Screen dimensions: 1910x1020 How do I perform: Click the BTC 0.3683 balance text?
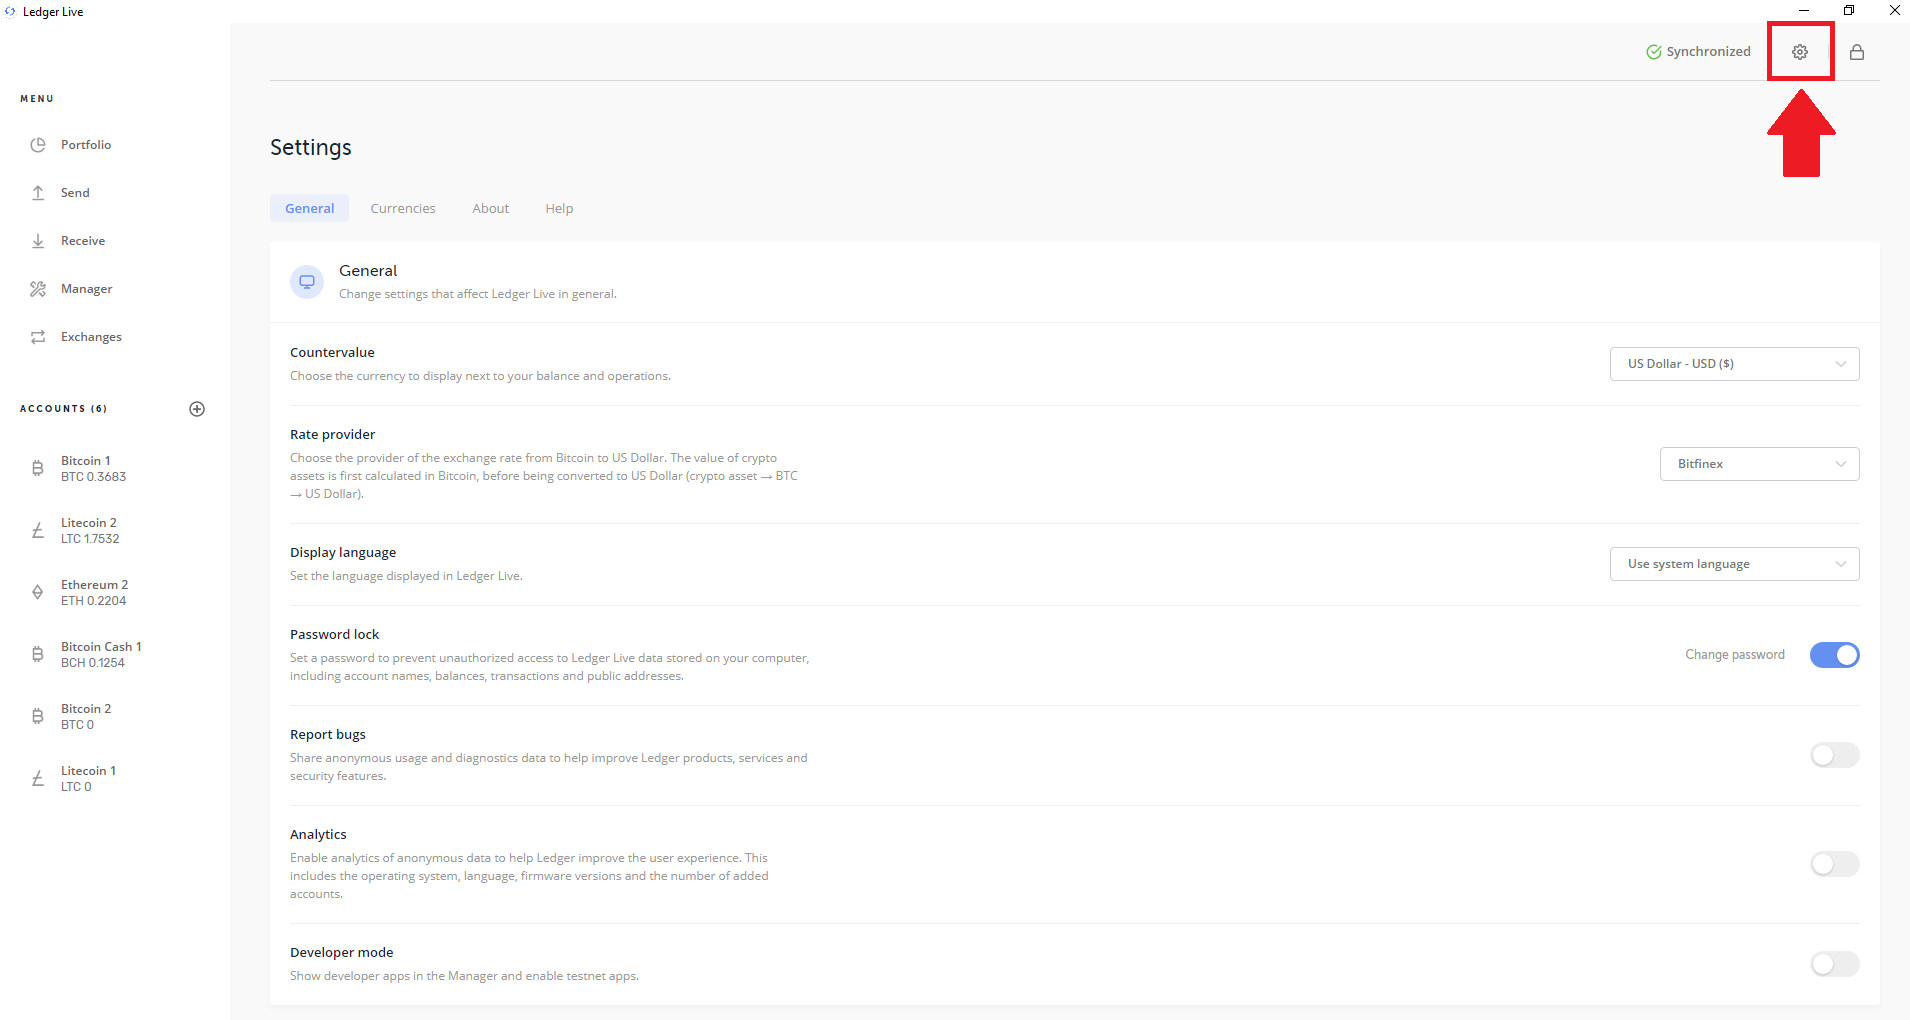(93, 477)
